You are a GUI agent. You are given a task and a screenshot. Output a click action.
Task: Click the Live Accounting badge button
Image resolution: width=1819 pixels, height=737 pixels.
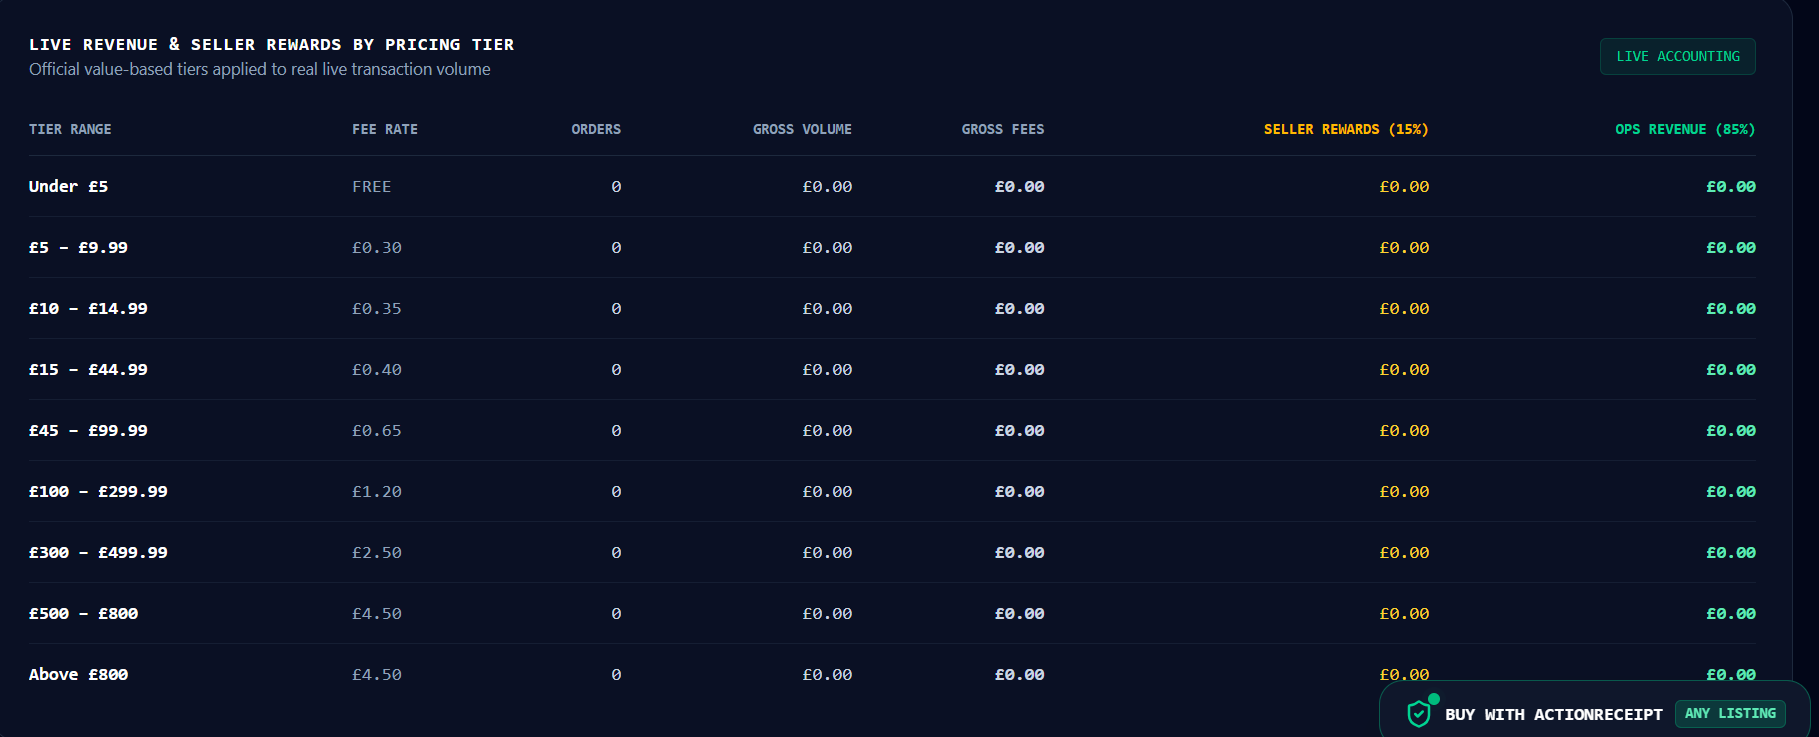[x=1678, y=57]
